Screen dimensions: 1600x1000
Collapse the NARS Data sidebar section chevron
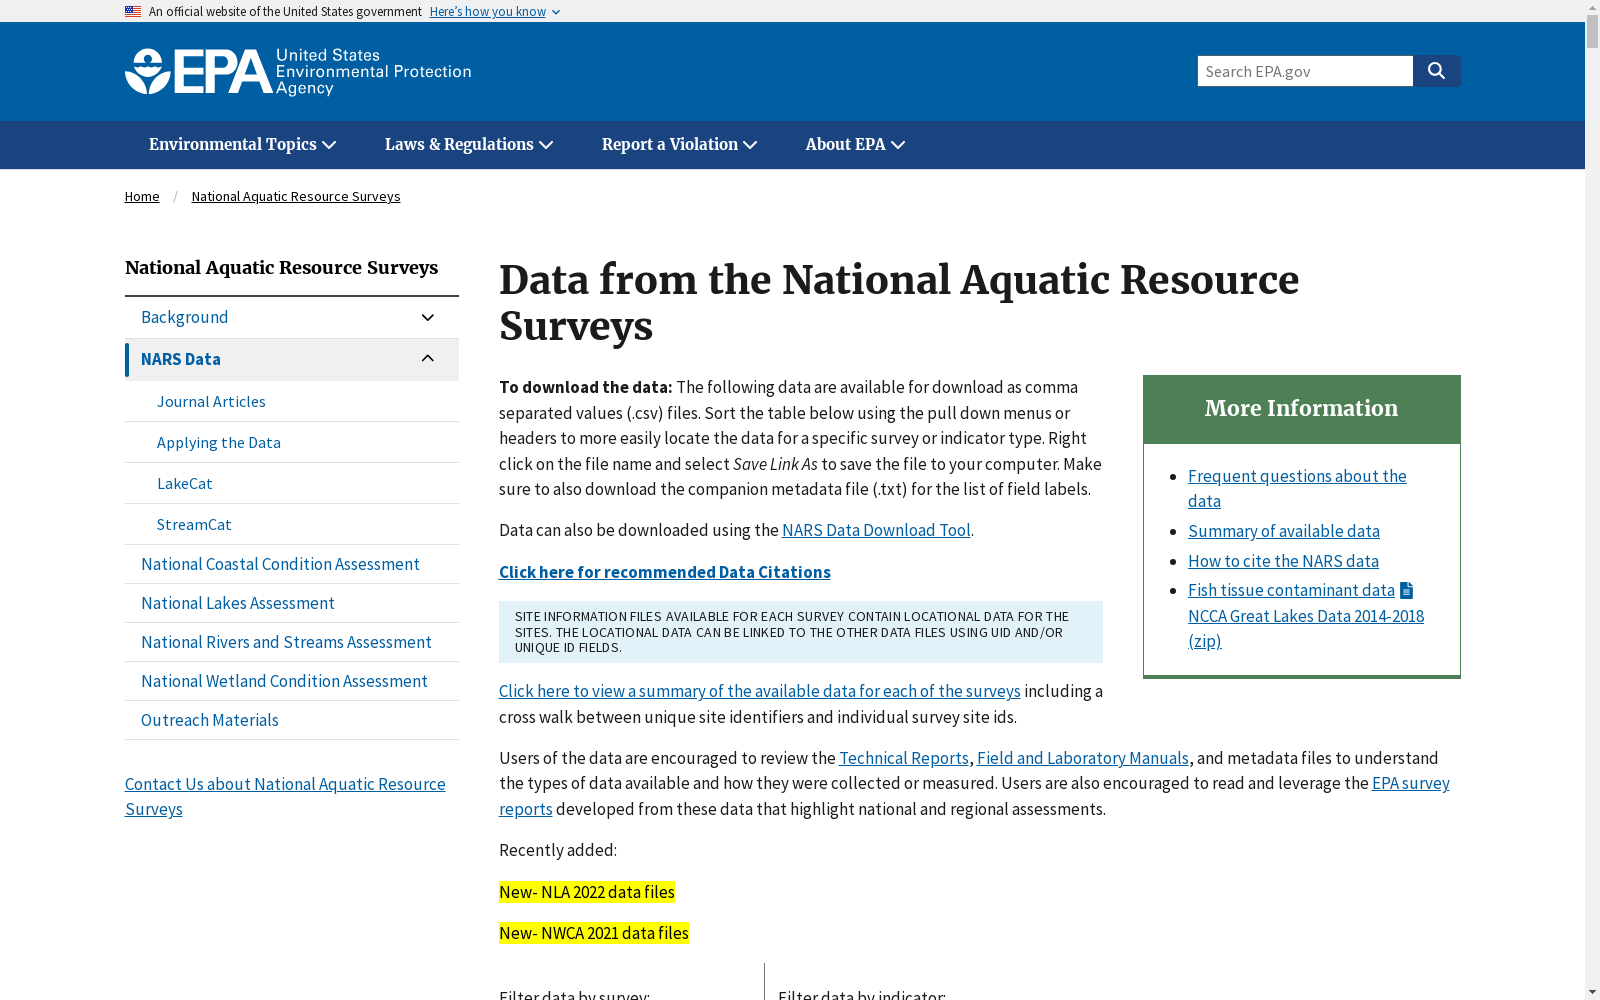pyautogui.click(x=428, y=359)
